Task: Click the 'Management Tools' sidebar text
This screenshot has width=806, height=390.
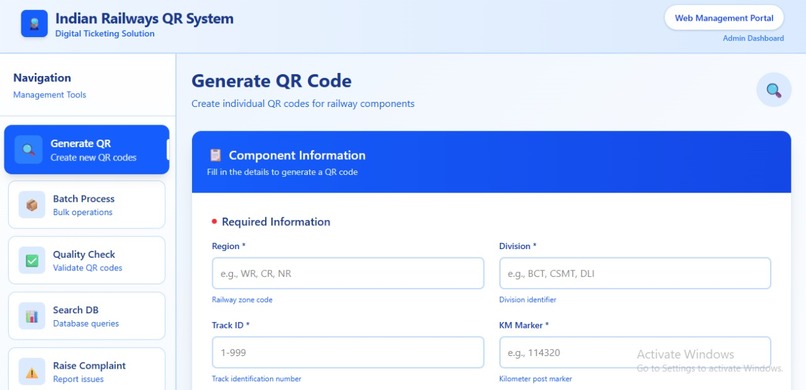Action: [50, 95]
